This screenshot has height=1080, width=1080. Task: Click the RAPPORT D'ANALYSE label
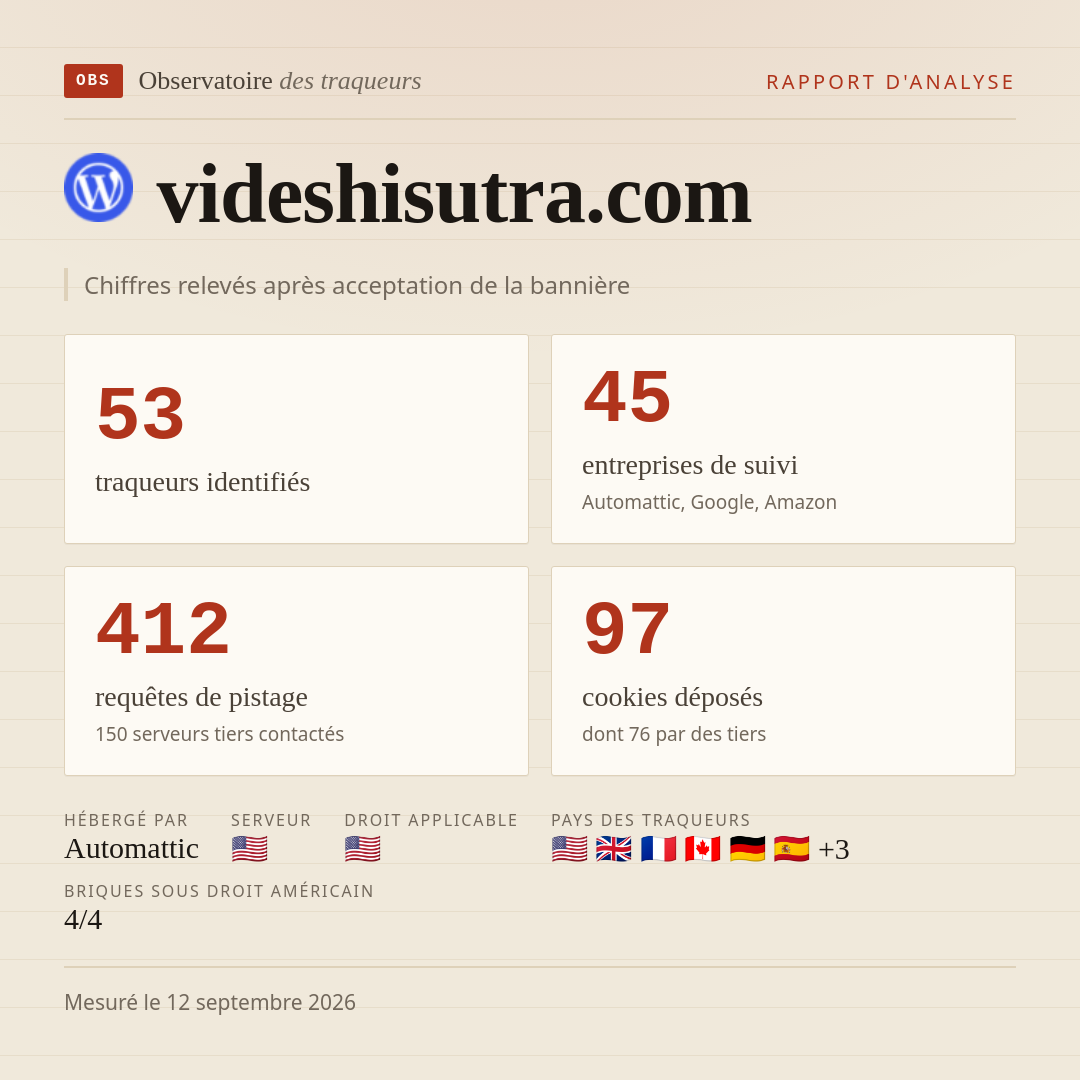tap(891, 82)
